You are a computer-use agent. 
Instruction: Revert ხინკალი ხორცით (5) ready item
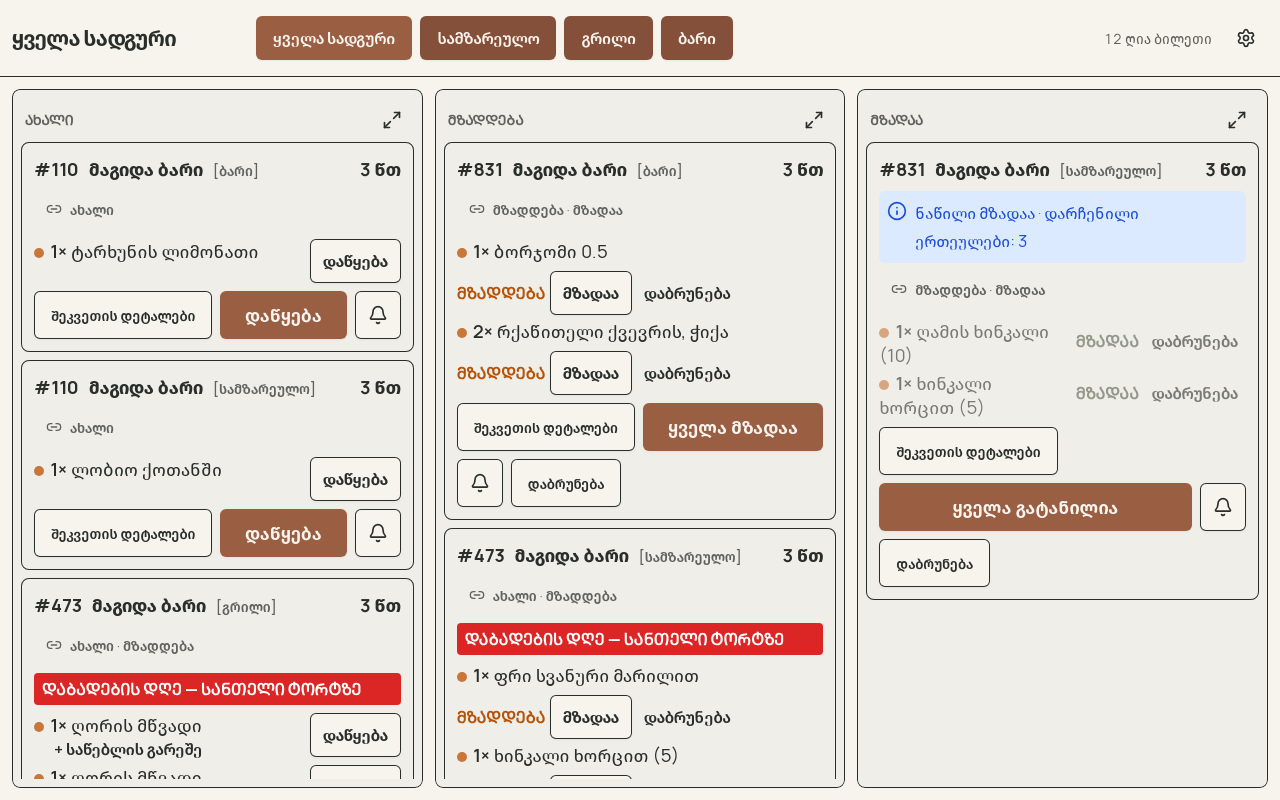pos(1195,394)
